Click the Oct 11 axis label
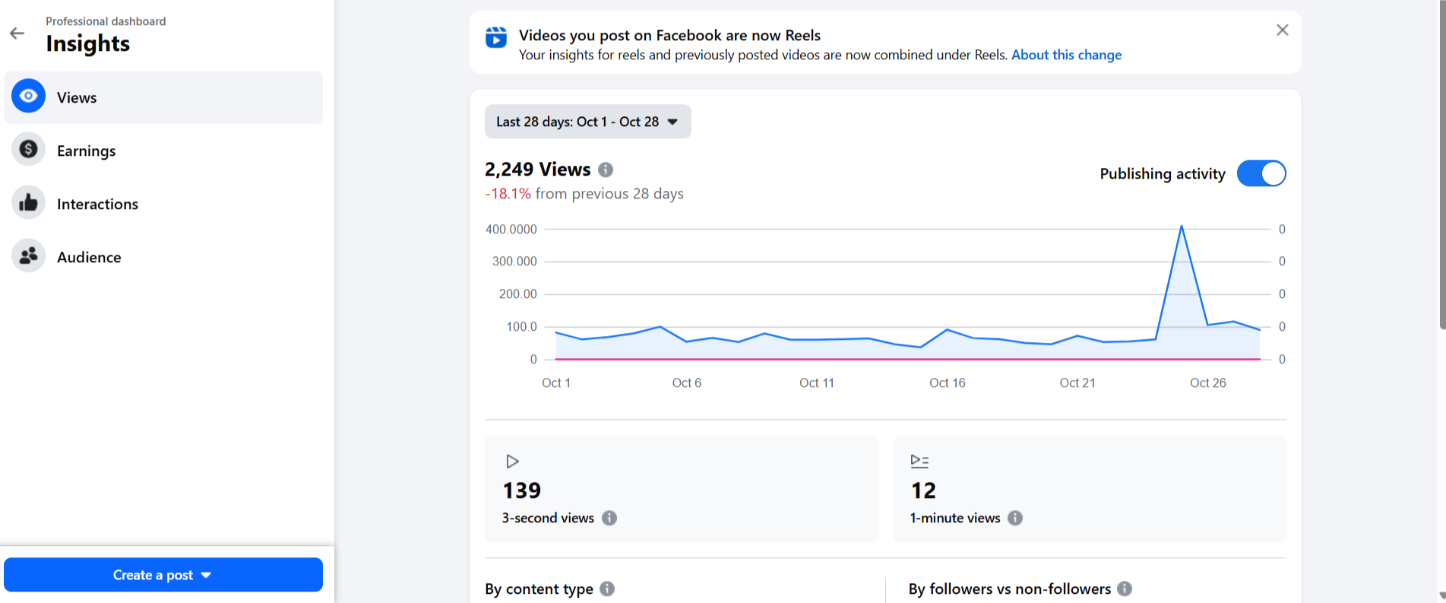The image size is (1446, 603). [x=817, y=383]
